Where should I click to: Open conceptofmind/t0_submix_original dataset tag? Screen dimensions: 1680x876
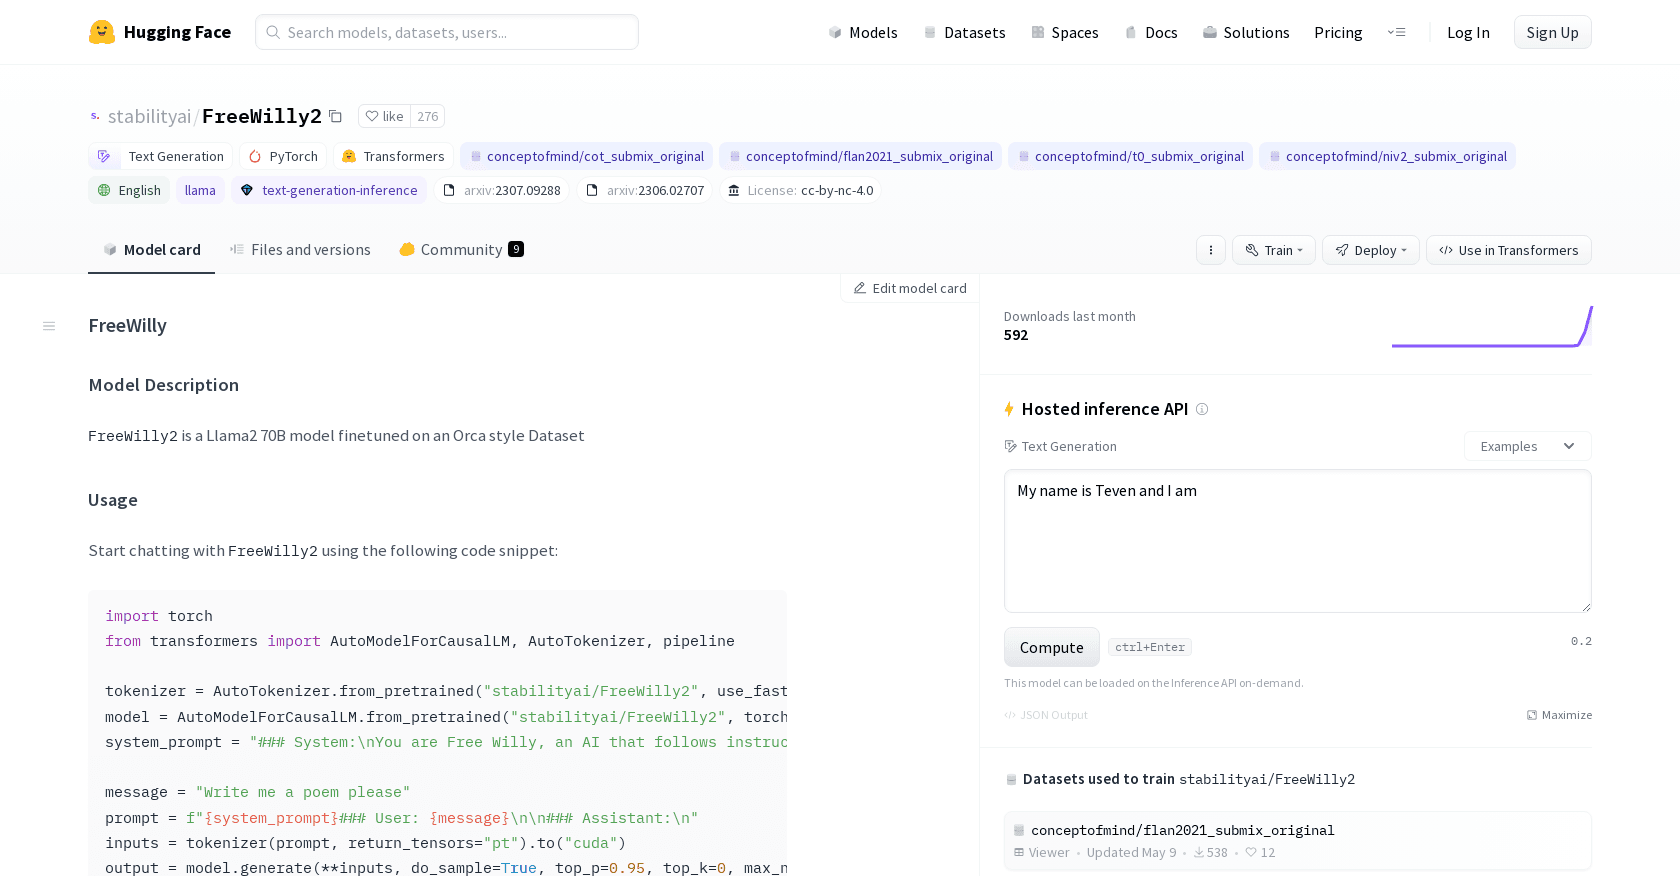pos(1130,156)
